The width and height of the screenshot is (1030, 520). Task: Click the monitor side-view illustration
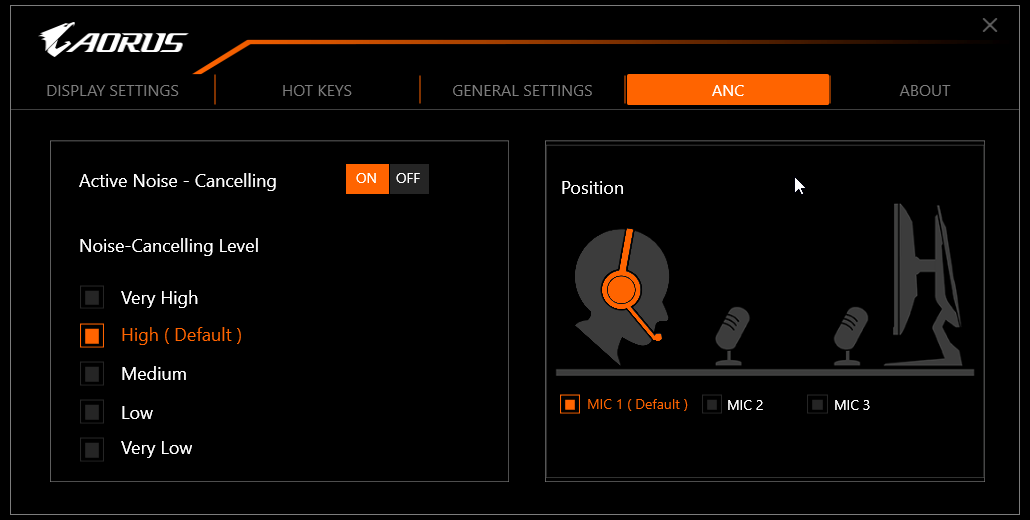pos(928,284)
